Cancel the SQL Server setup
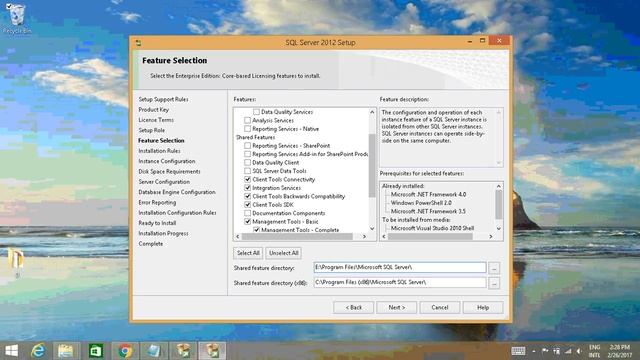The width and height of the screenshot is (640, 360). pos(440,307)
